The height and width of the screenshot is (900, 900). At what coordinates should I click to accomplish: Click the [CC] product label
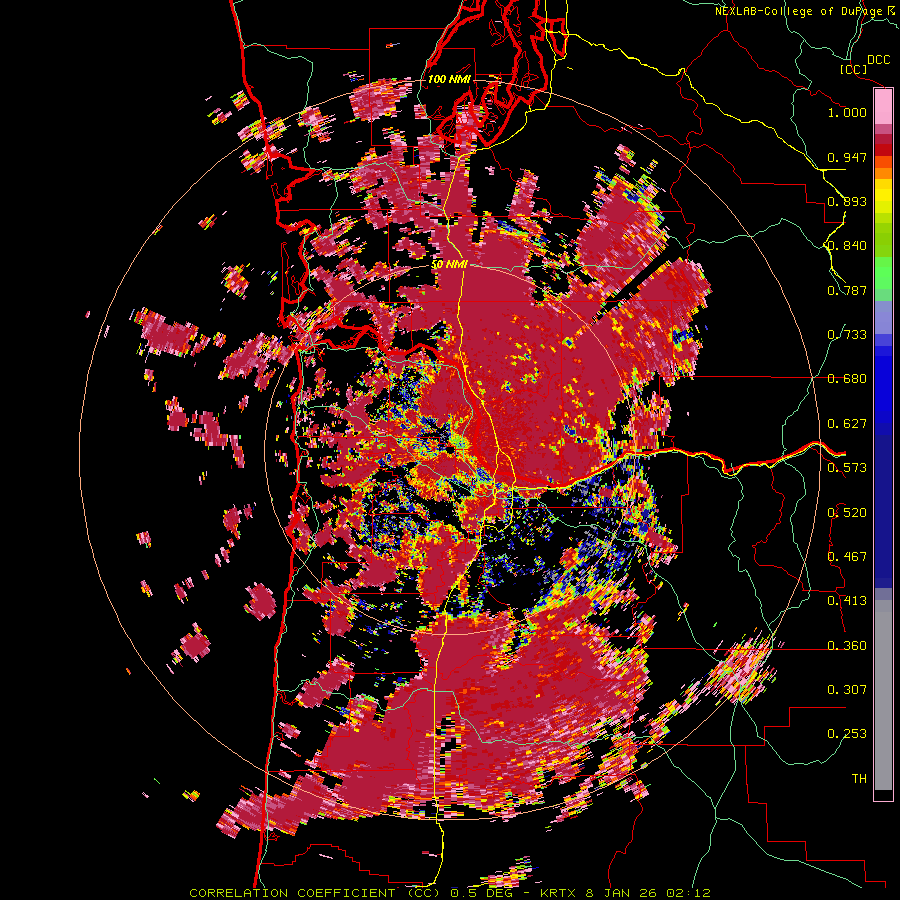853,69
